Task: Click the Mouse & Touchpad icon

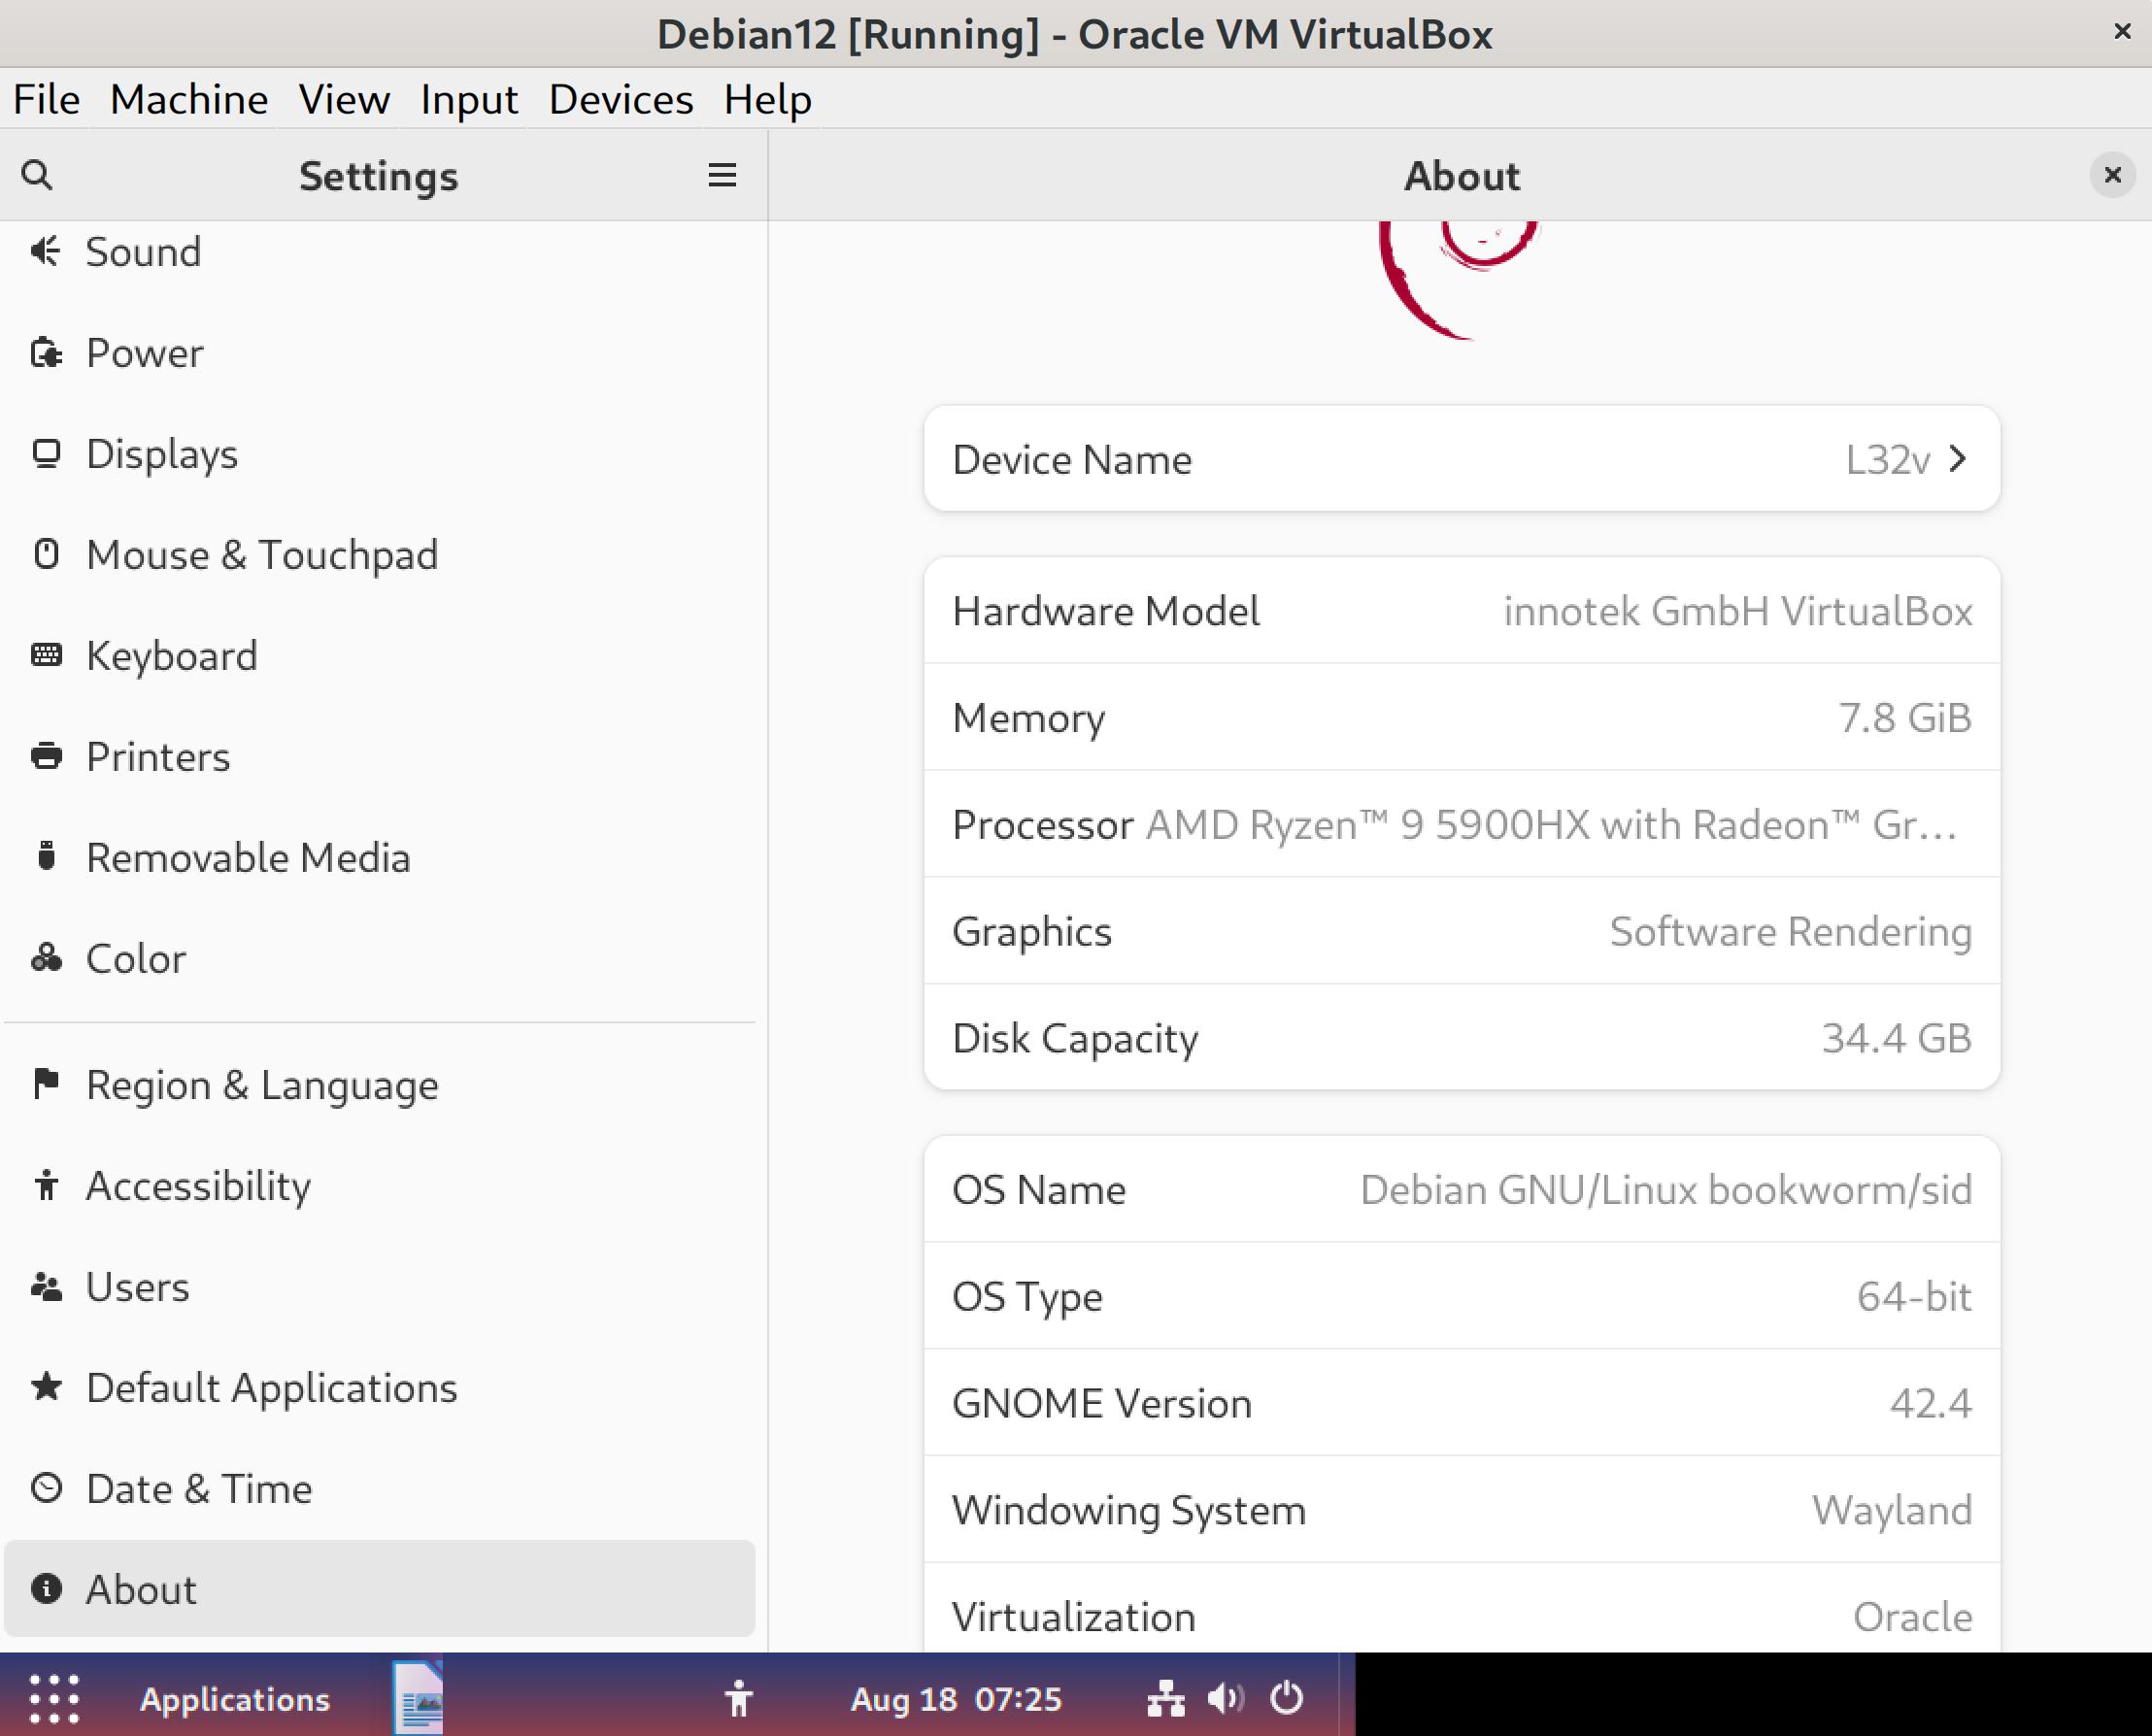Action: pyautogui.click(x=46, y=554)
